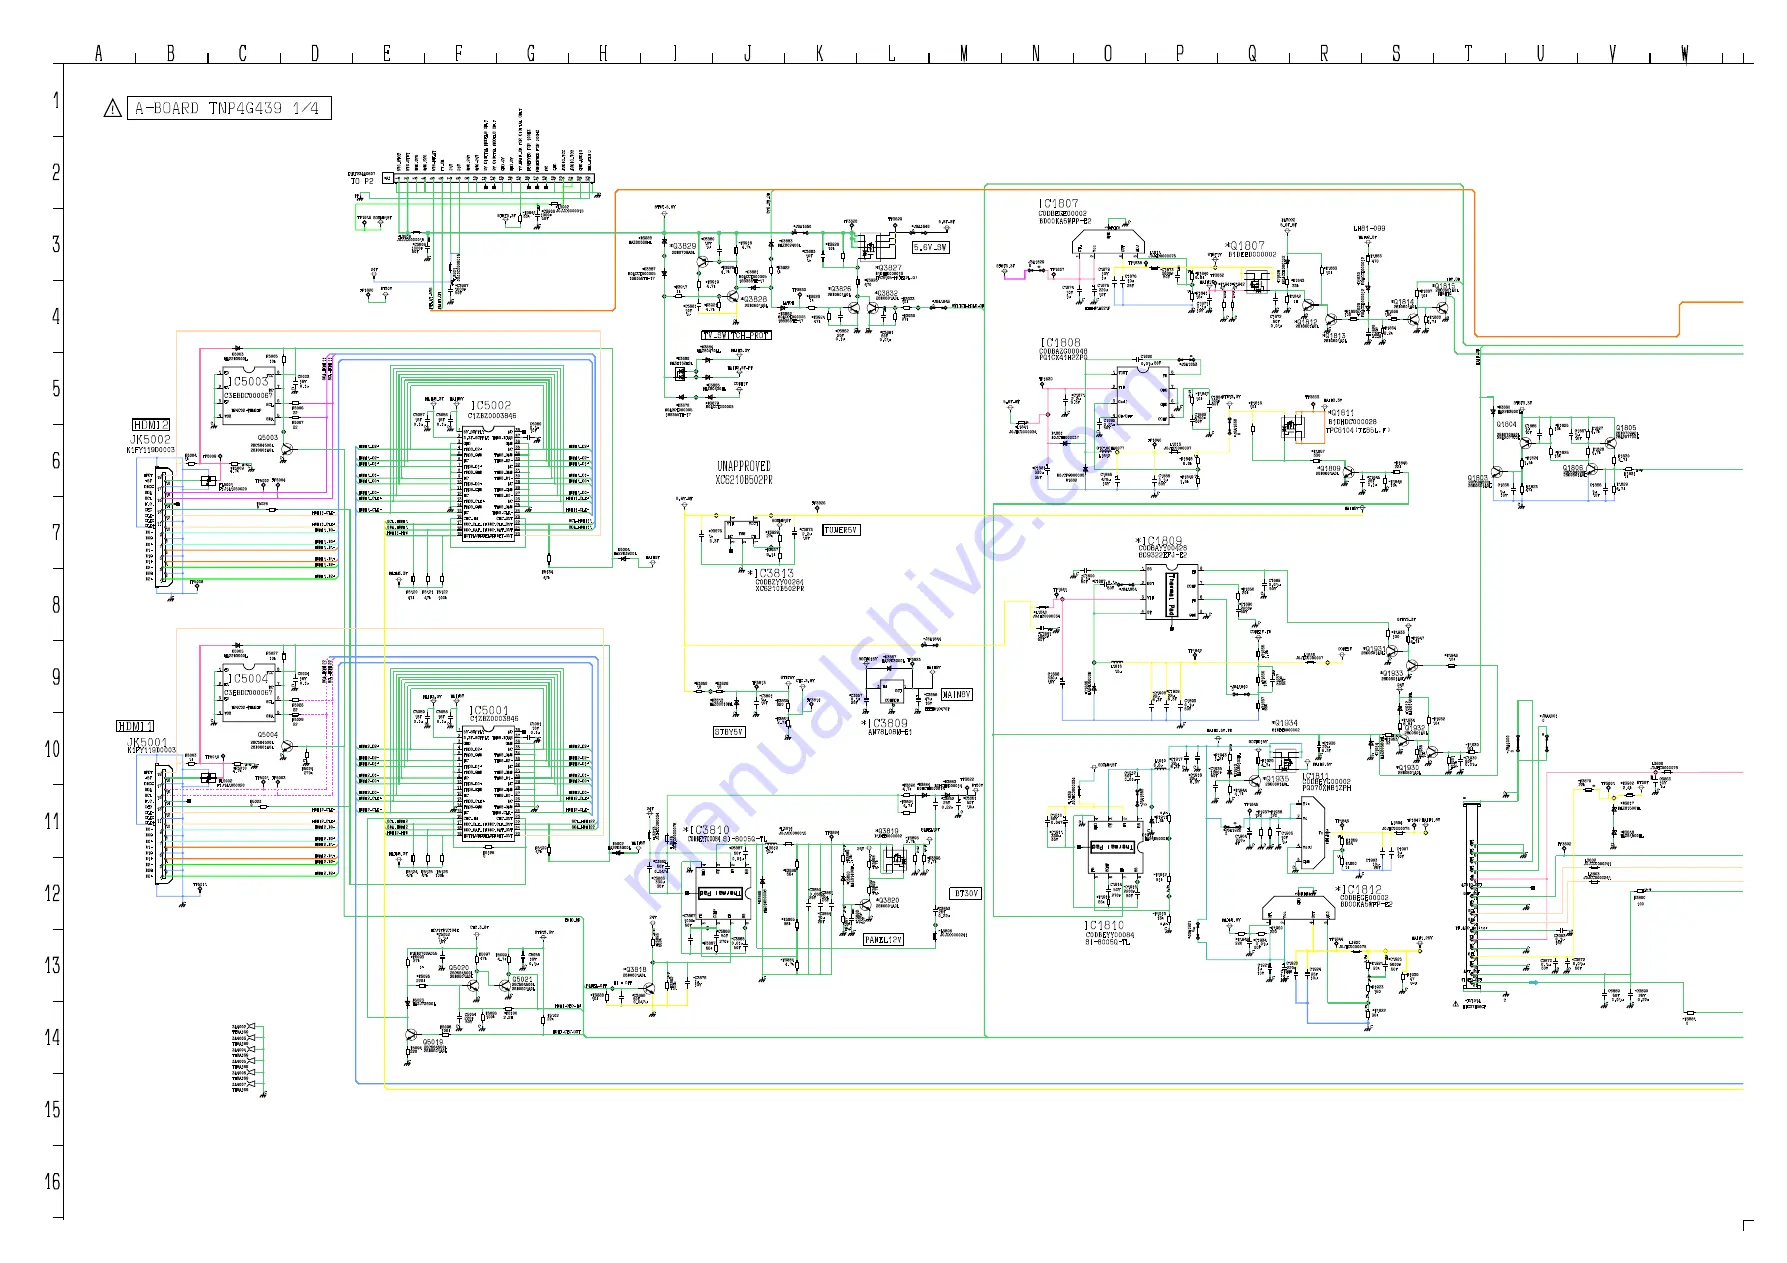Select the Q3828 transistor label
Screen dimensions: 1787x1263
tap(753, 299)
